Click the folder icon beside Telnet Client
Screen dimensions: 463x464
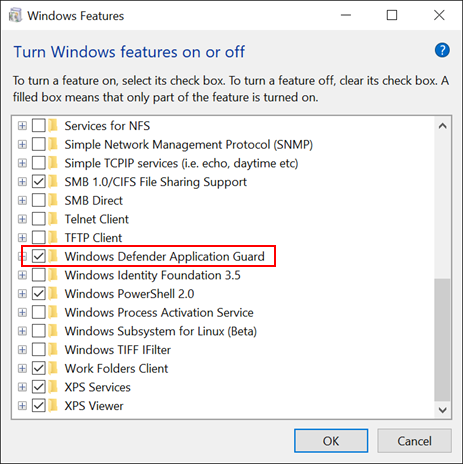pos(53,219)
